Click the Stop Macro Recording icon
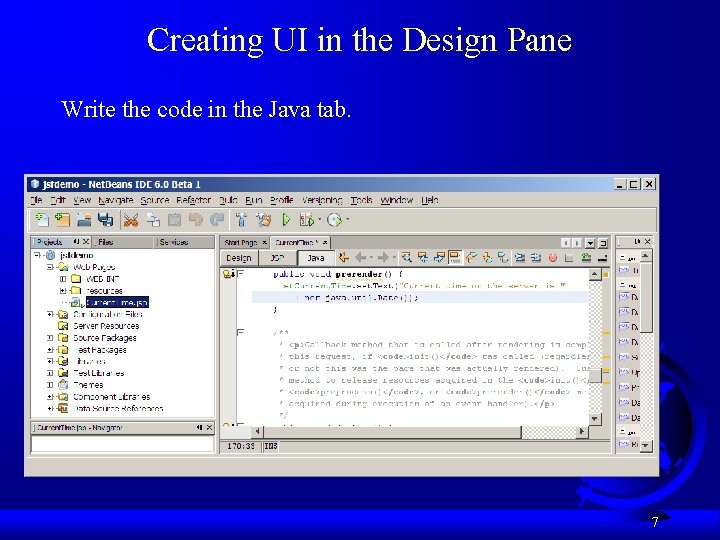The image size is (720, 540). pyautogui.click(x=569, y=258)
